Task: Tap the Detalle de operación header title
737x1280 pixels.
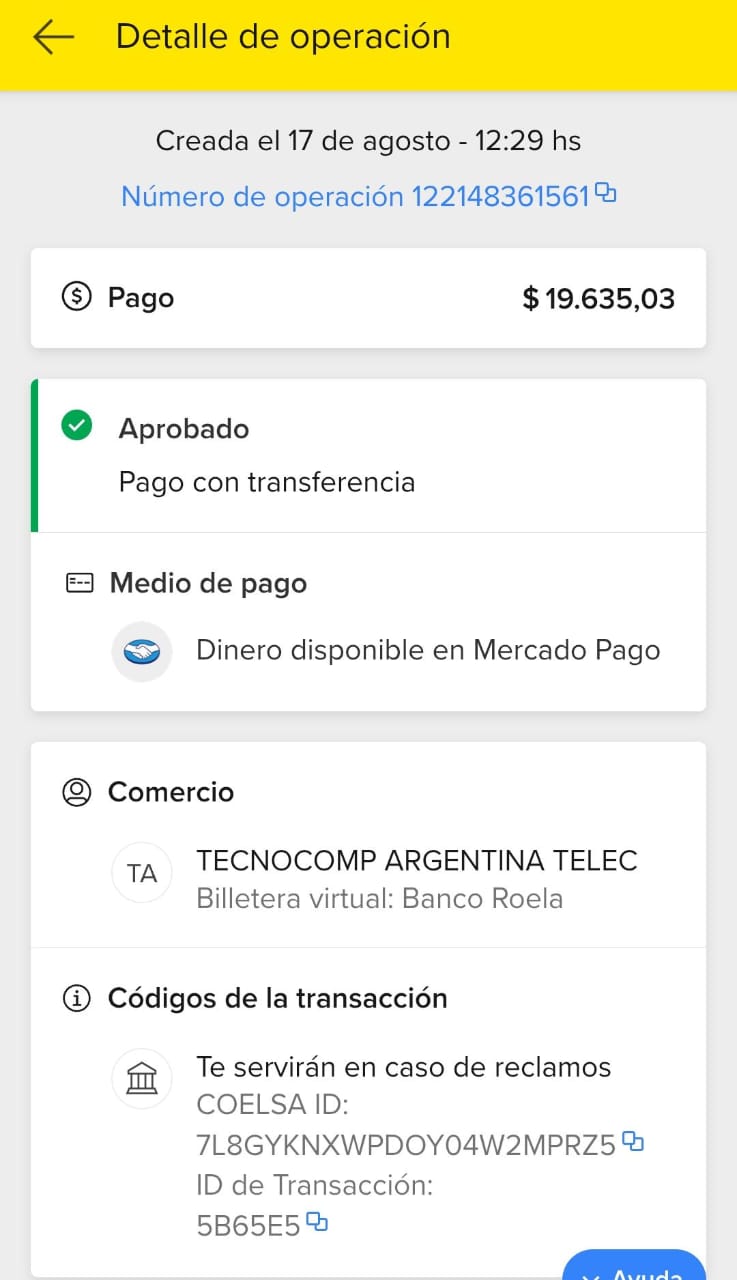Action: 283,37
